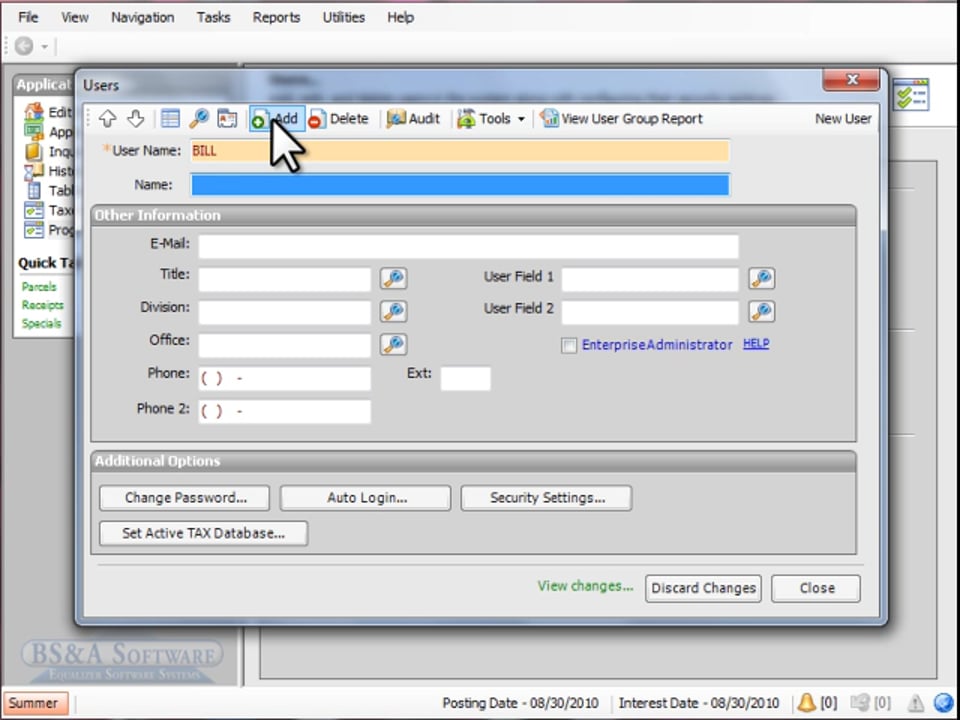Click the Receipts quick task link
Viewport: 960px width, 720px height.
[x=42, y=305]
